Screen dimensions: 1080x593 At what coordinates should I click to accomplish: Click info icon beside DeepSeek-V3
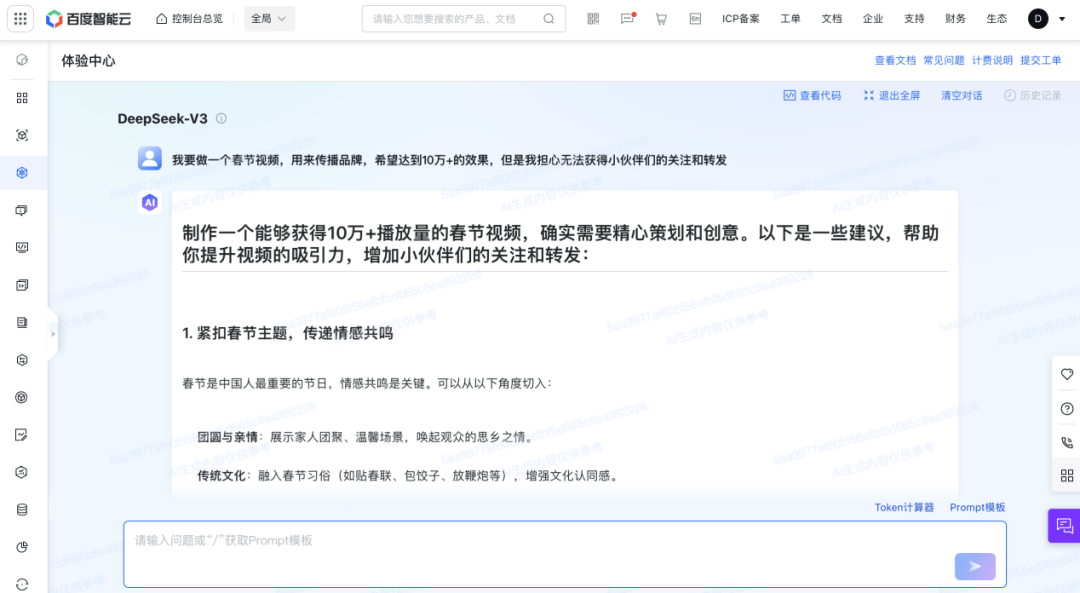click(221, 118)
